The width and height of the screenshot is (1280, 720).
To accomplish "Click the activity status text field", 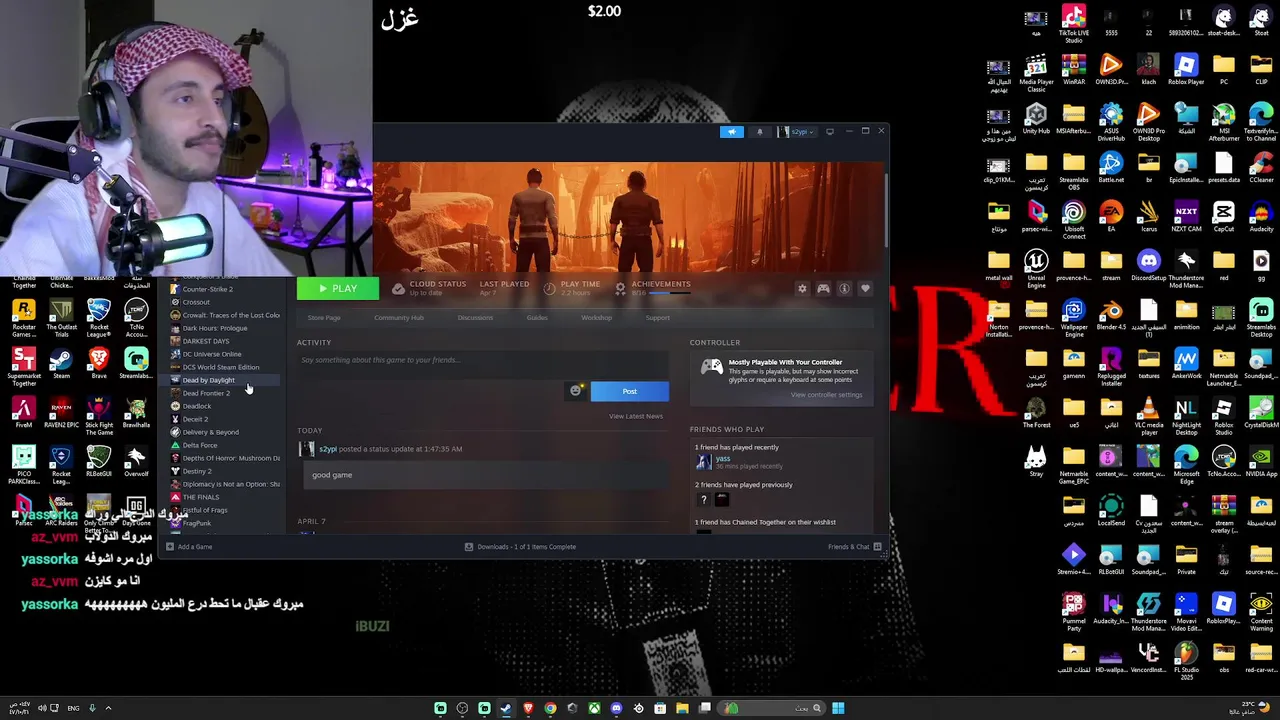I will 482,360.
